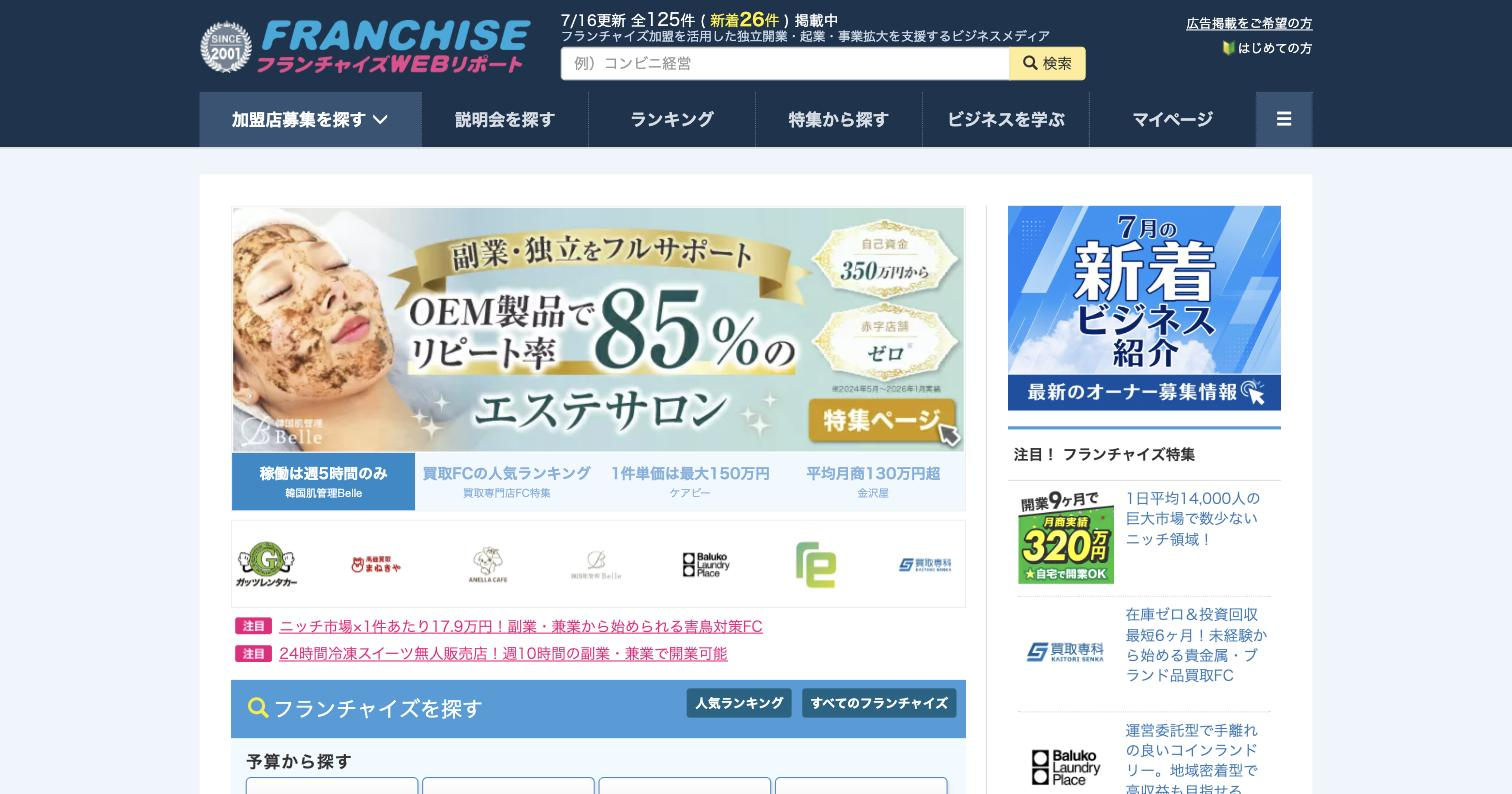The height and width of the screenshot is (794, 1512).
Task: Click the ガッツレンタカー brand logo
Action: [266, 565]
